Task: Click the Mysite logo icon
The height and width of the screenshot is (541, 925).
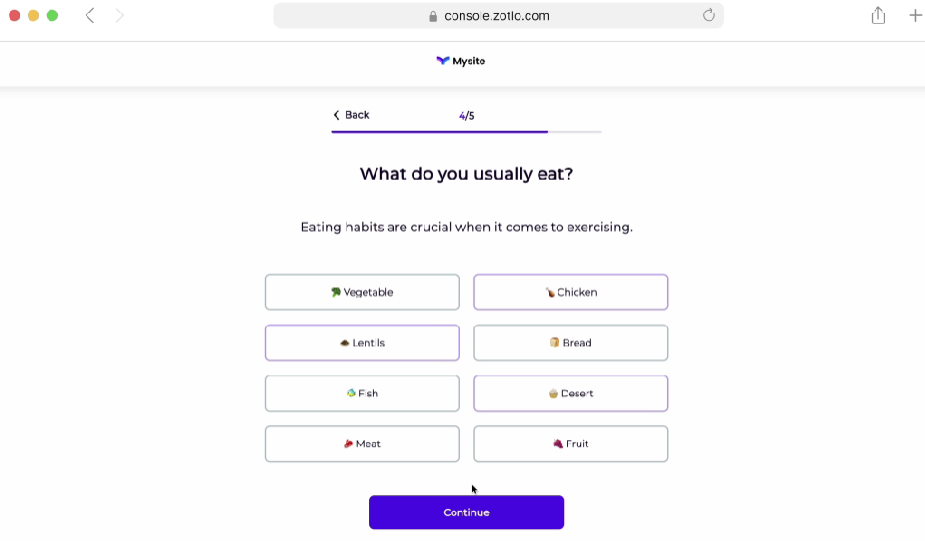Action: (x=443, y=61)
